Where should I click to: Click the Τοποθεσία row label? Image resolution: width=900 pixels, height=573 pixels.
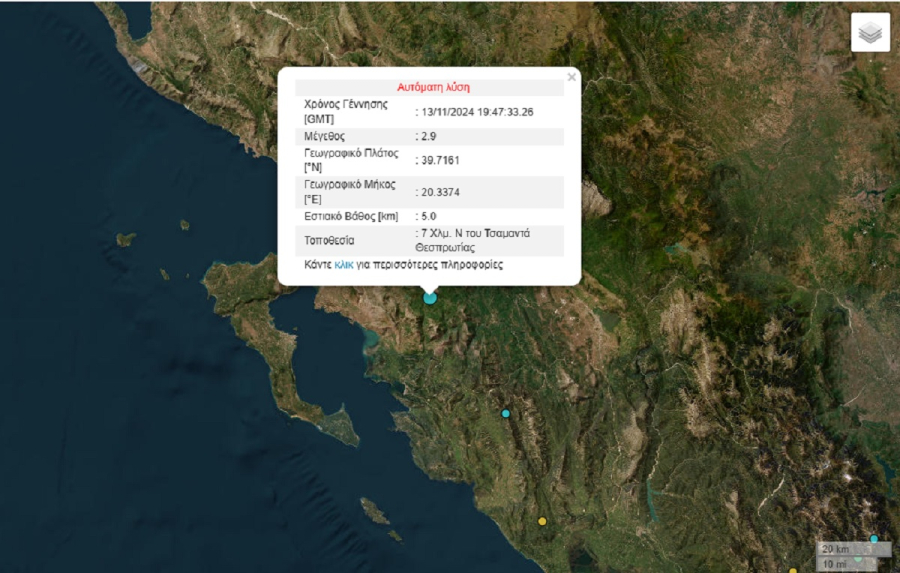point(329,240)
